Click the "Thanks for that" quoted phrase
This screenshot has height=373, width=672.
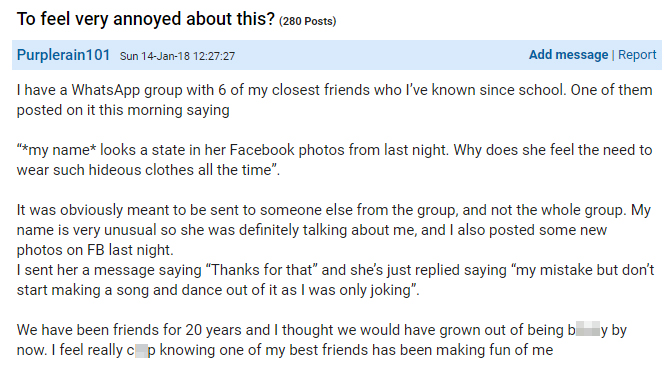pos(261,270)
